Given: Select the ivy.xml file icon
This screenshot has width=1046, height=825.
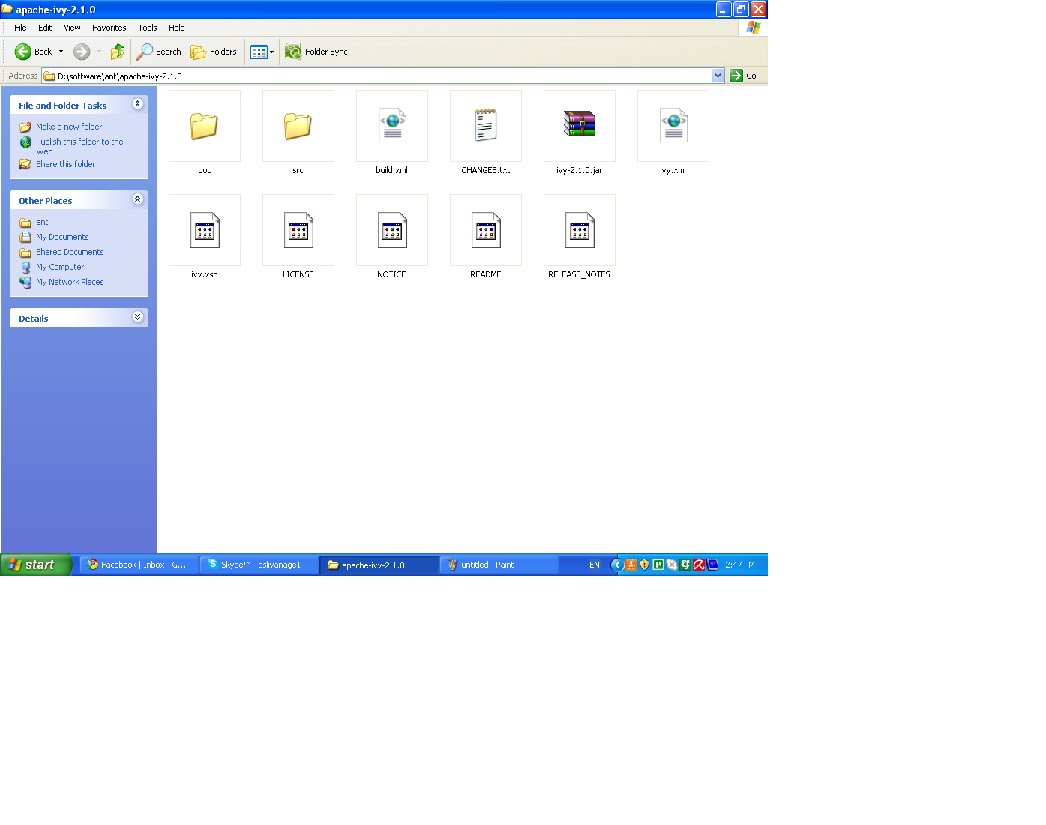Looking at the screenshot, I should [x=673, y=126].
